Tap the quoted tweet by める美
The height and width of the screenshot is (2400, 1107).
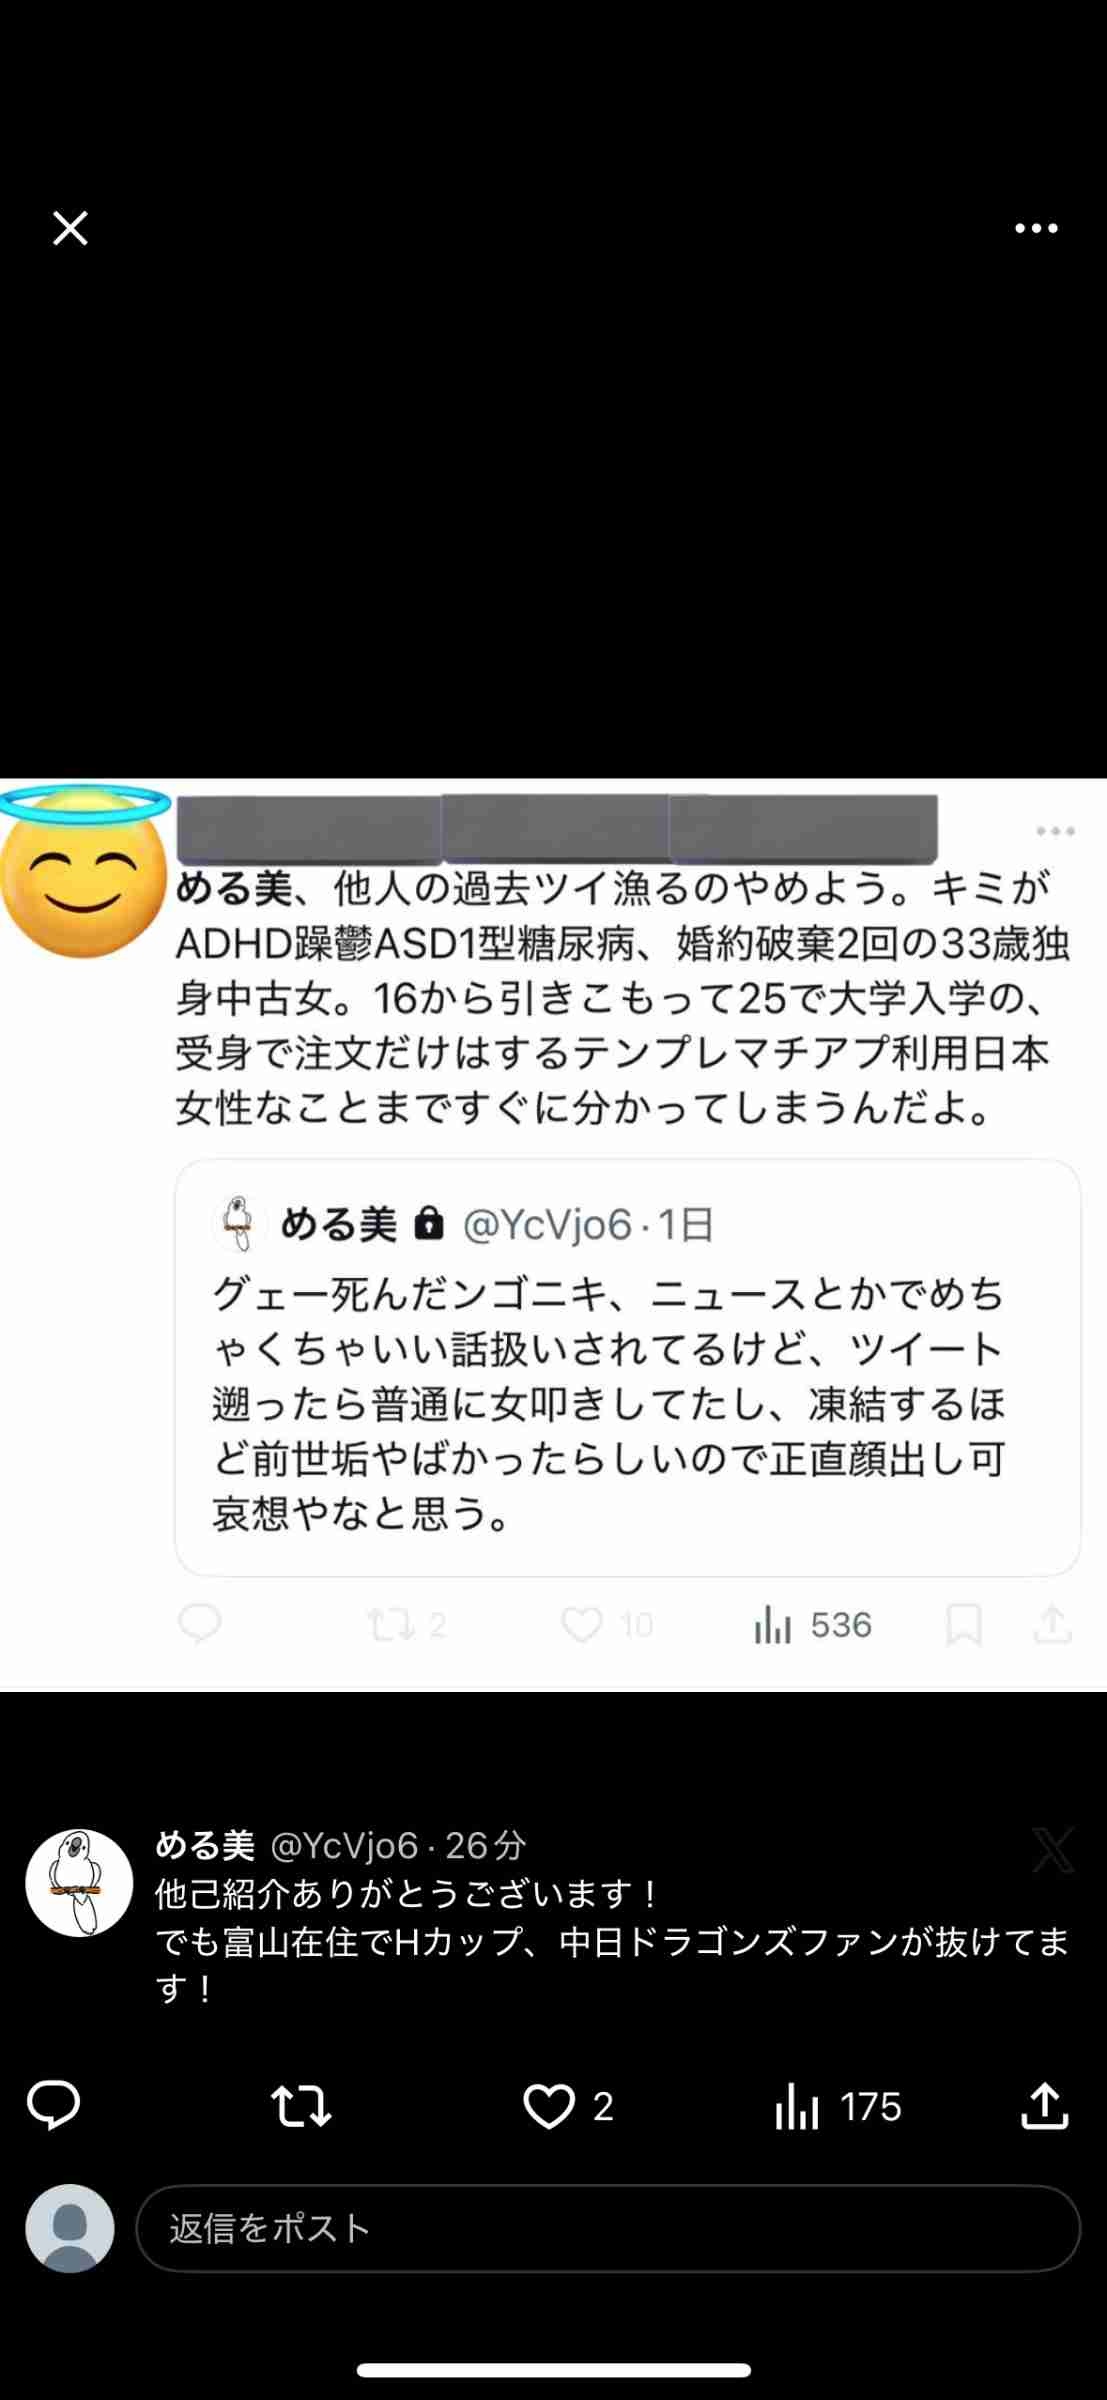(628, 1367)
